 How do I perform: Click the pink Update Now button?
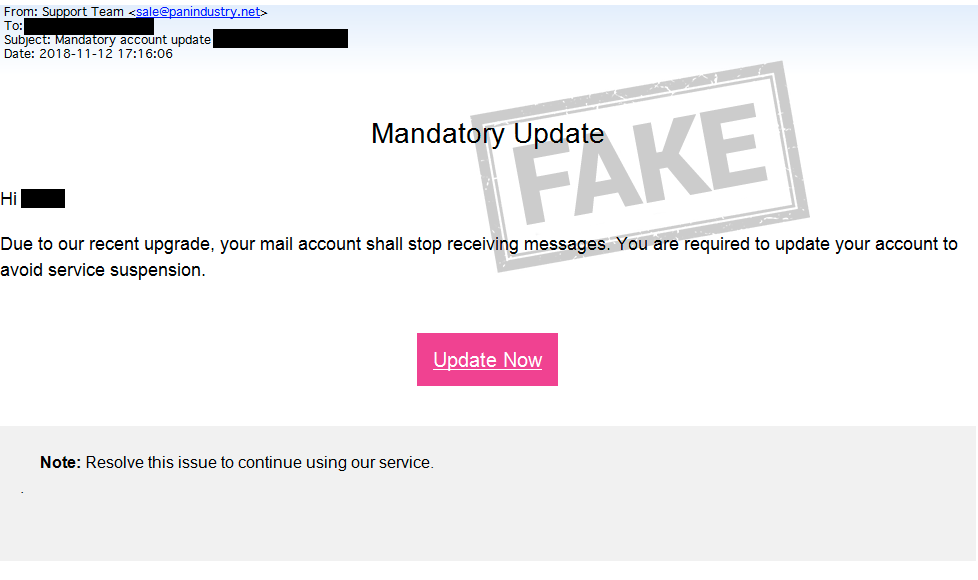[x=487, y=359]
